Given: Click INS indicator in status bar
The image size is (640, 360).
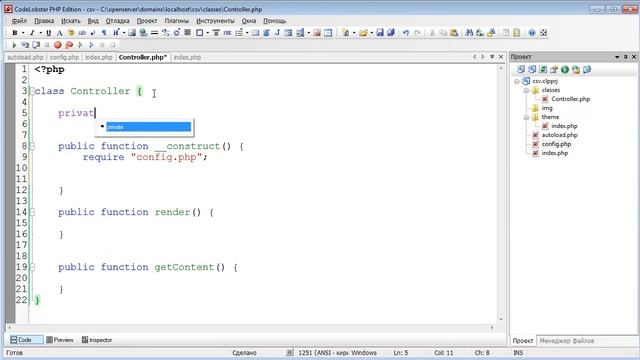Looking at the screenshot, I should 518,353.
